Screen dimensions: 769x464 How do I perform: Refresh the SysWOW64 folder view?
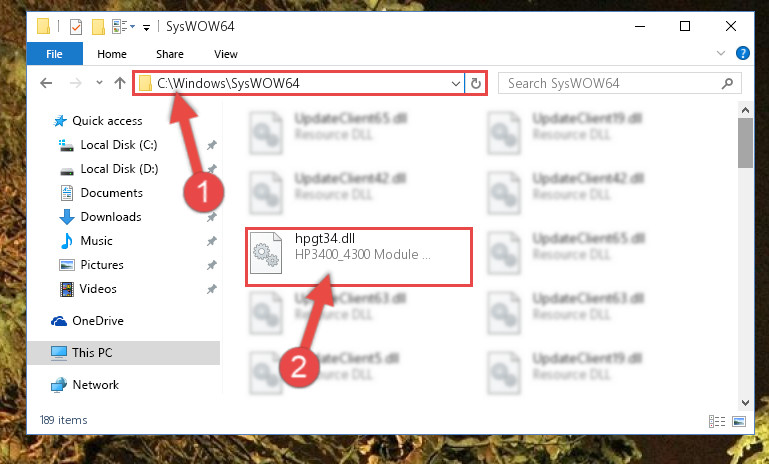[x=476, y=83]
